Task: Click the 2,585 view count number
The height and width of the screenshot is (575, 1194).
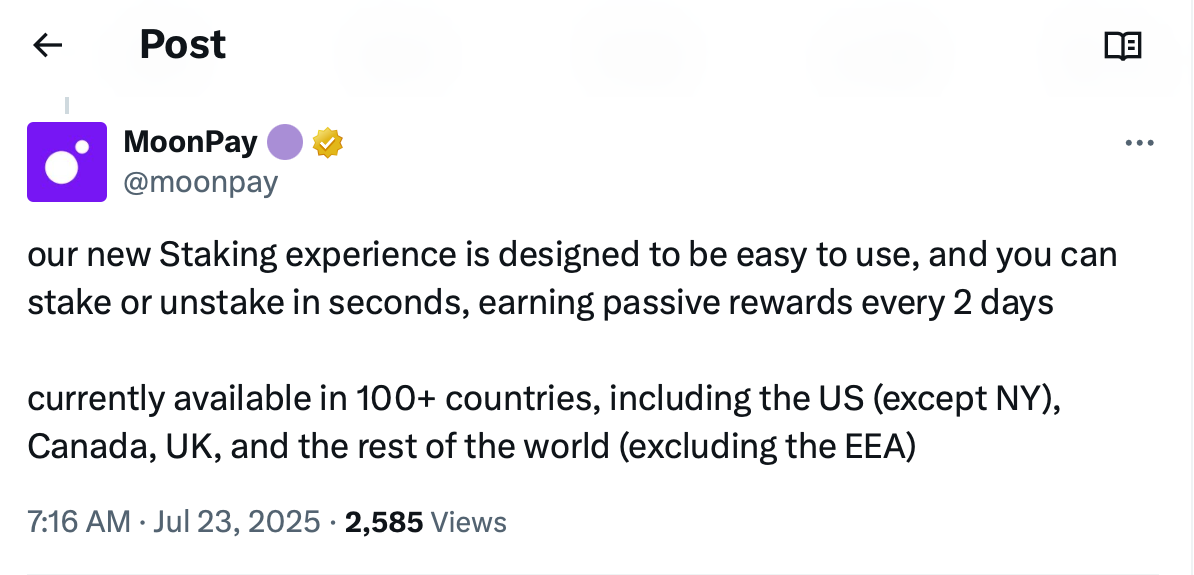Action: [x=384, y=521]
